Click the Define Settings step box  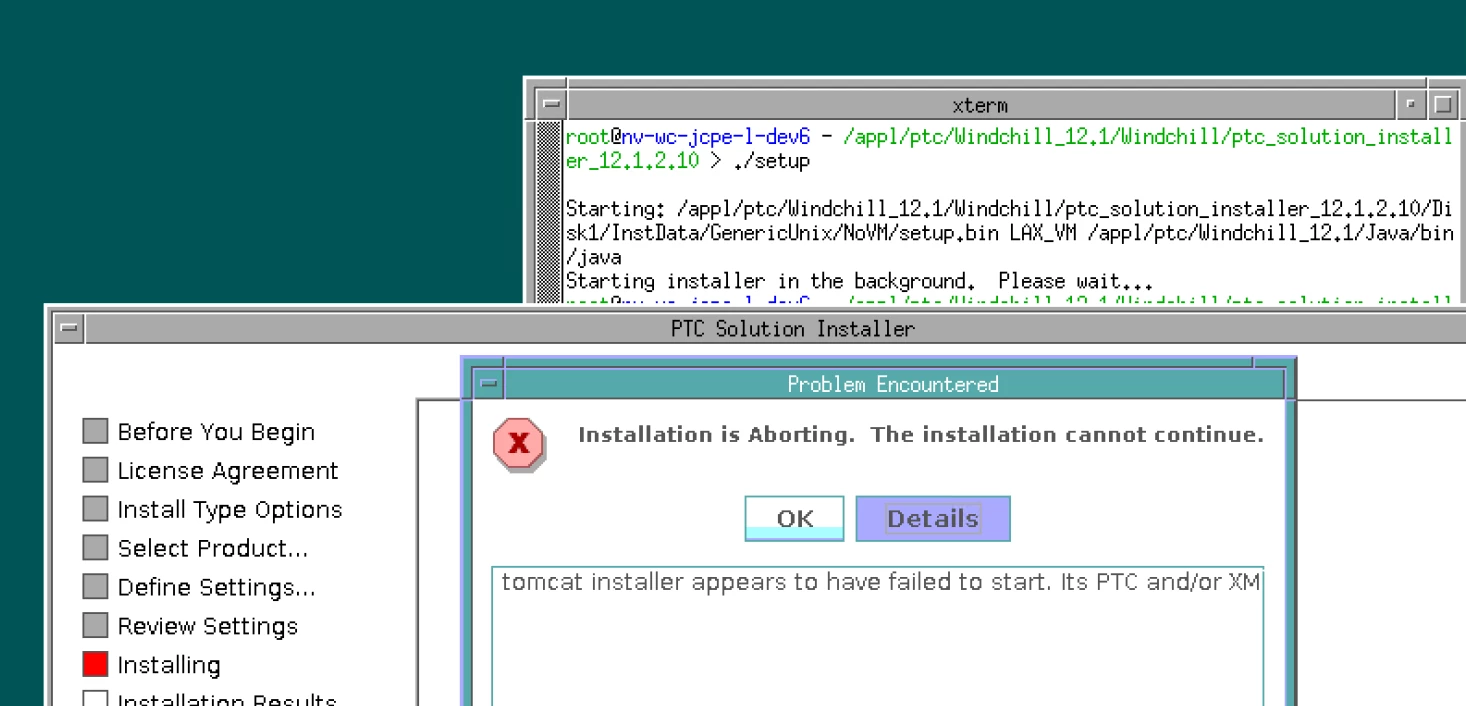pyautogui.click(x=95, y=587)
